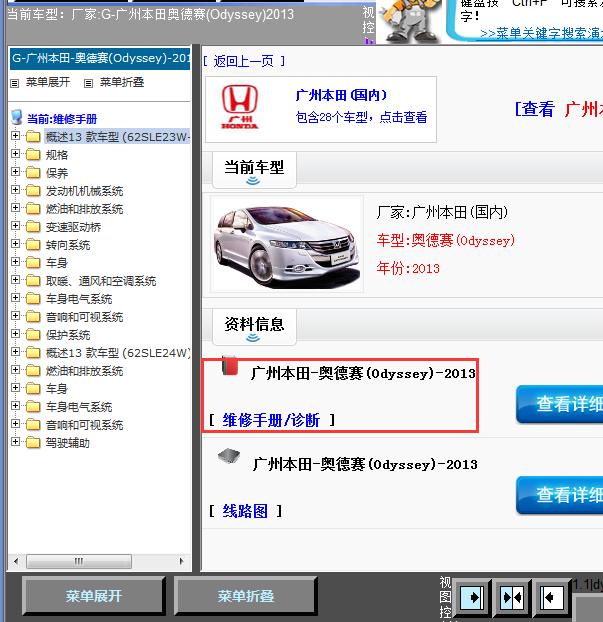The width and height of the screenshot is (603, 622).
Task: Click the sidebar horizontal scrollbar thumb
Action: (x=79, y=561)
